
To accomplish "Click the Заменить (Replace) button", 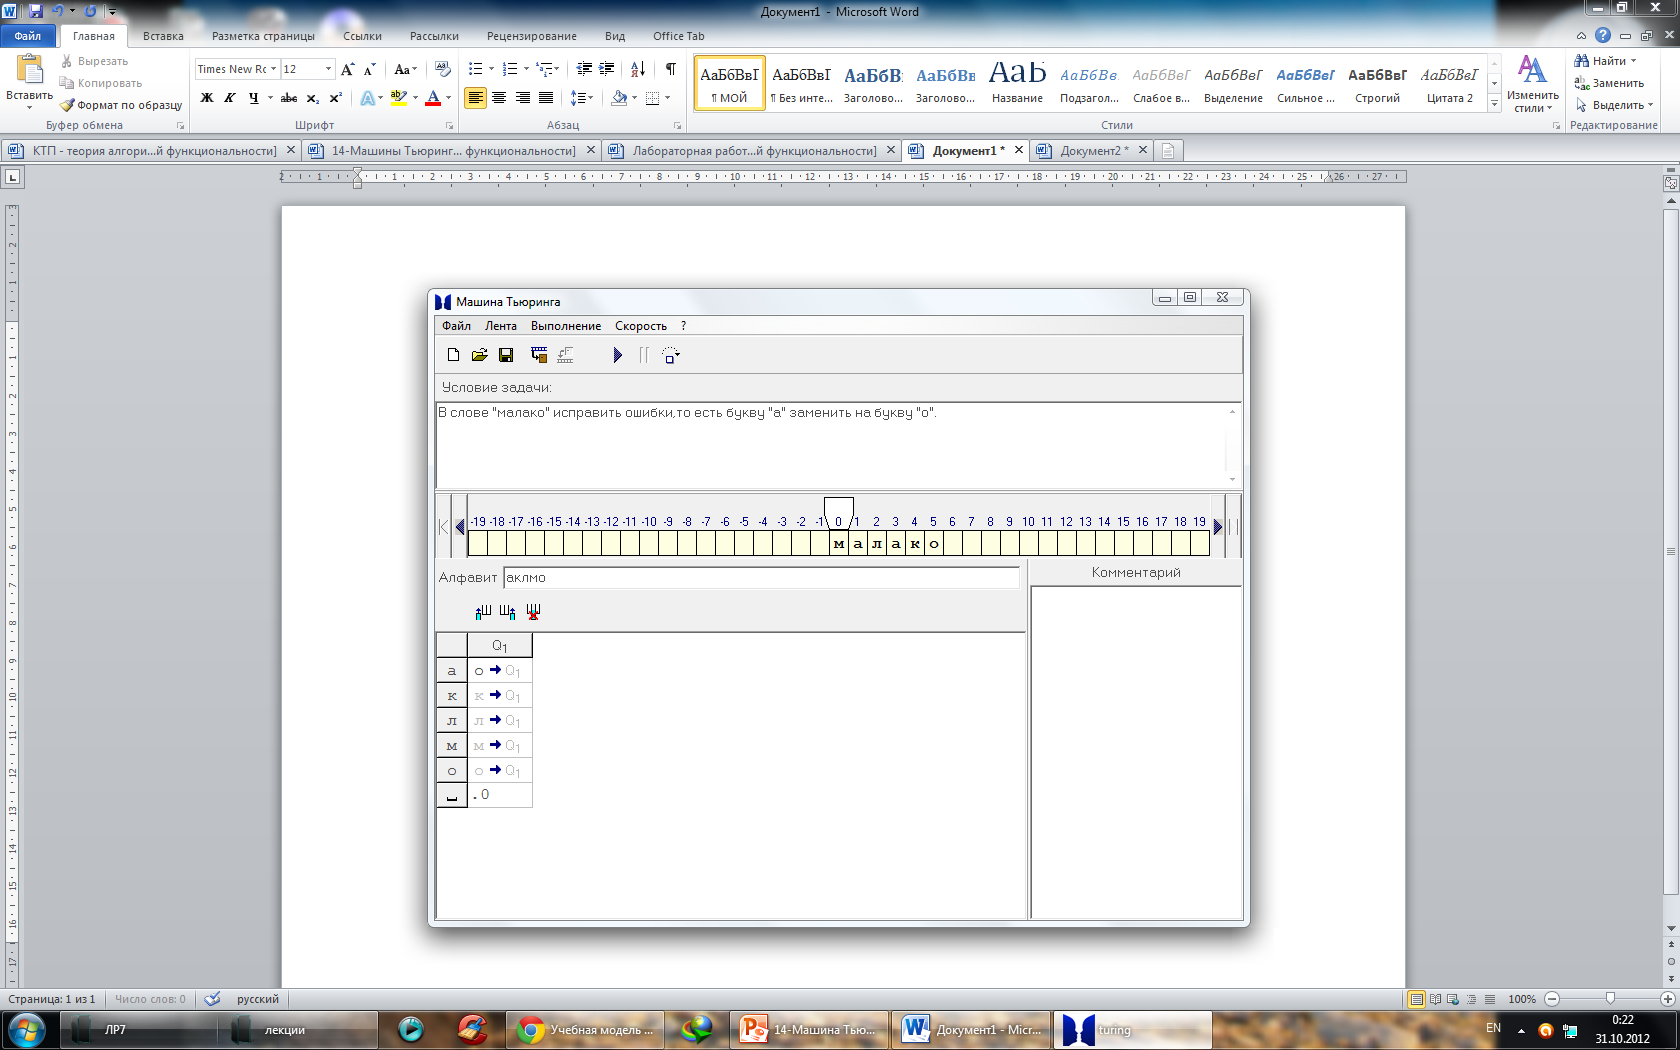I will [1609, 83].
